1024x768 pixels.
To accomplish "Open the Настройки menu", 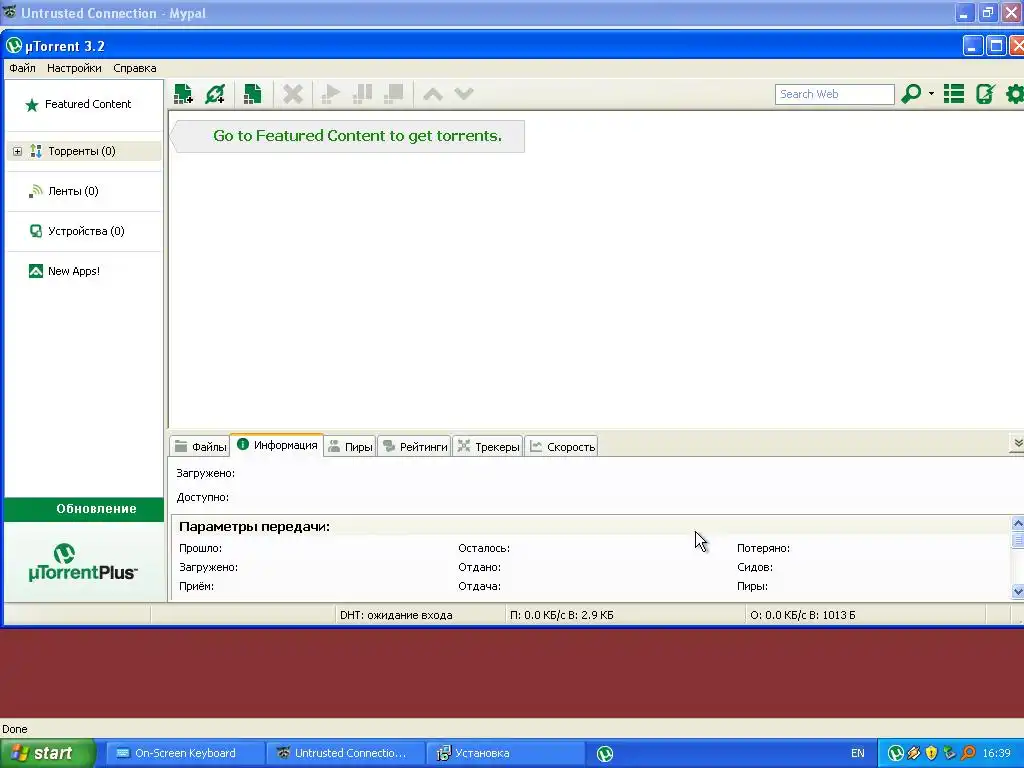I will 74,68.
